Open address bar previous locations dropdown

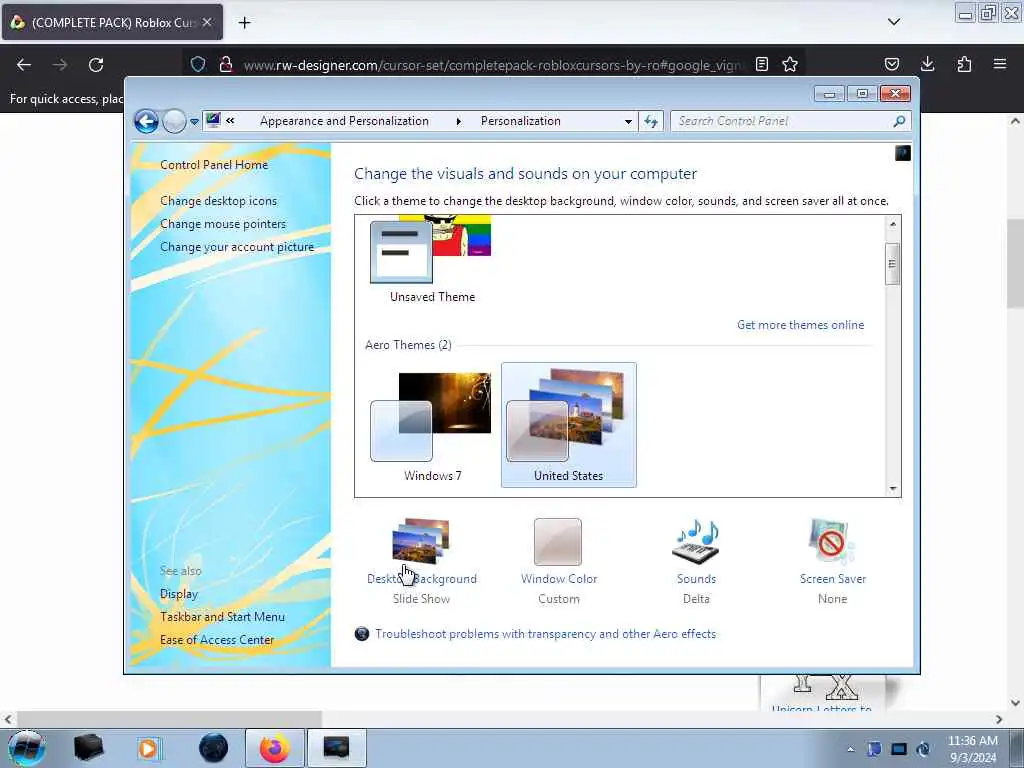[628, 121]
